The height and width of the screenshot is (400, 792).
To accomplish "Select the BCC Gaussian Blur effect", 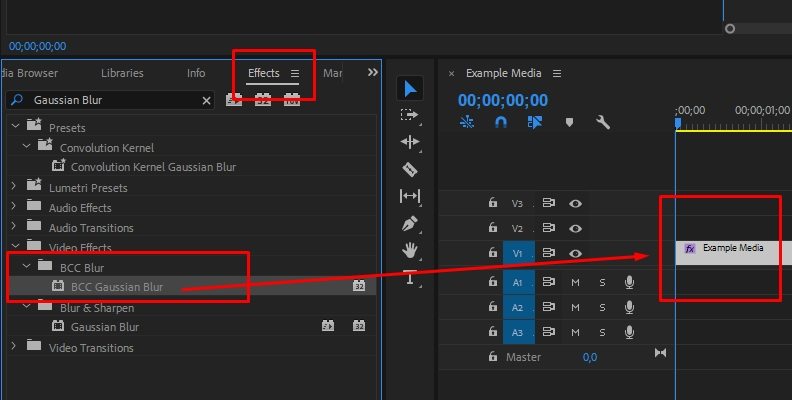I will point(117,287).
